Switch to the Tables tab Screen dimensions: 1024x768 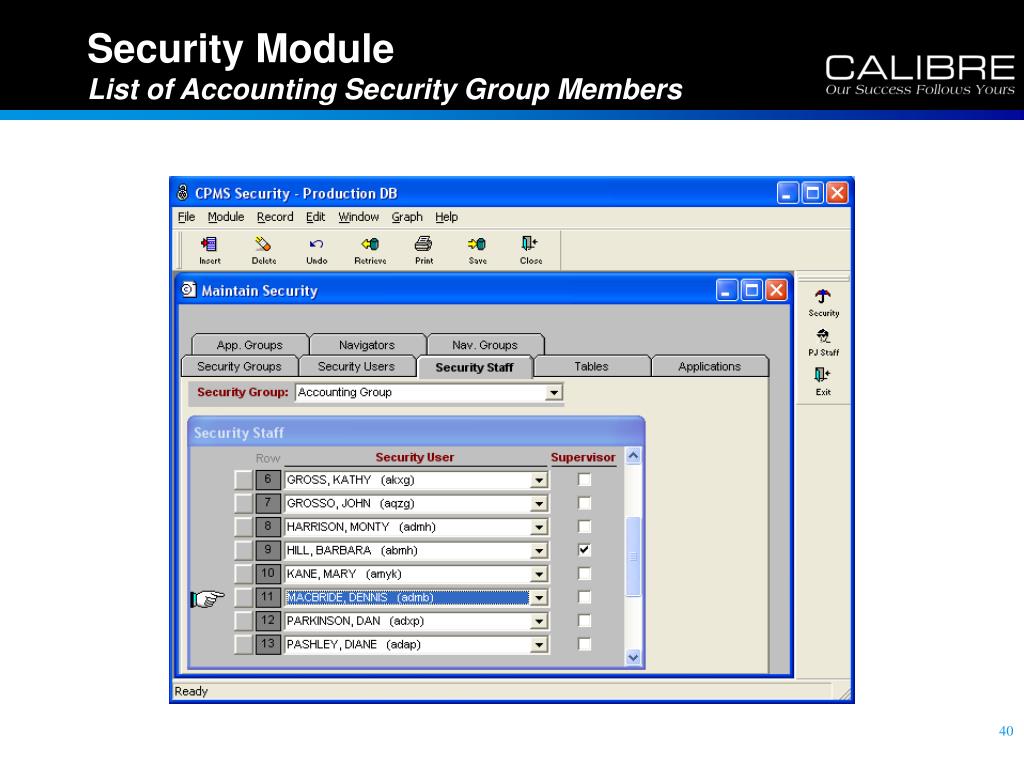tap(592, 366)
